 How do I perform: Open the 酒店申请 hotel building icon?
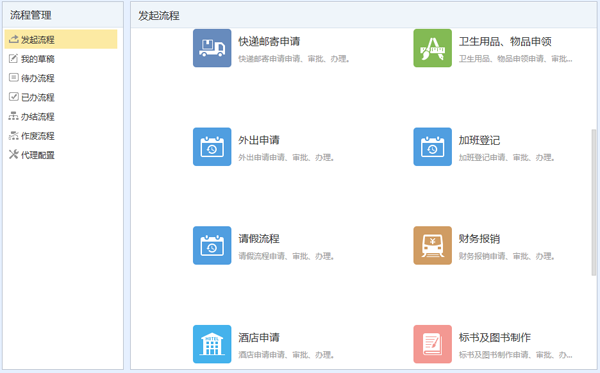[x=212, y=344]
